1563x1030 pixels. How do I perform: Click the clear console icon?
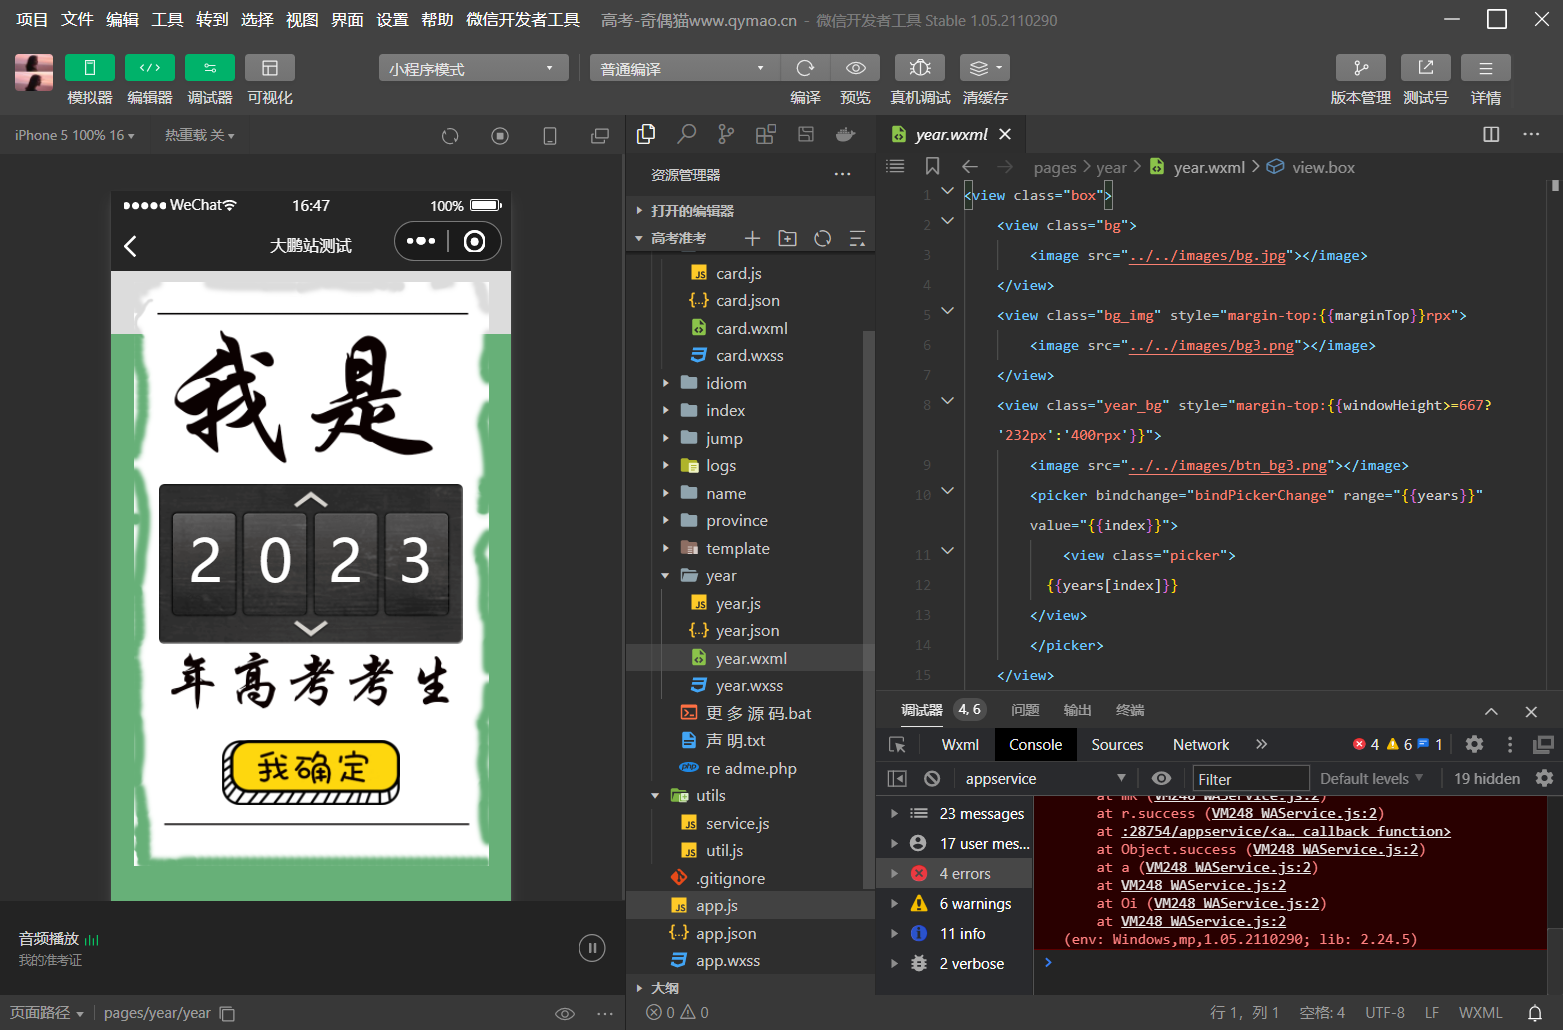click(932, 778)
